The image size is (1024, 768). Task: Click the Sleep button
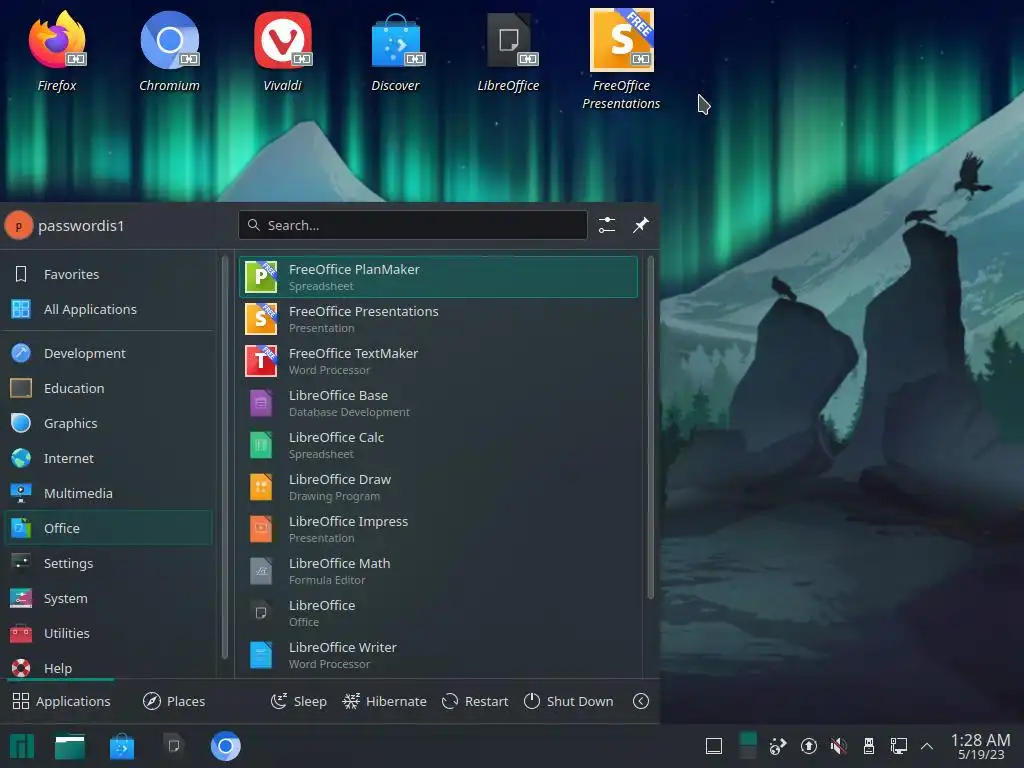coord(298,701)
